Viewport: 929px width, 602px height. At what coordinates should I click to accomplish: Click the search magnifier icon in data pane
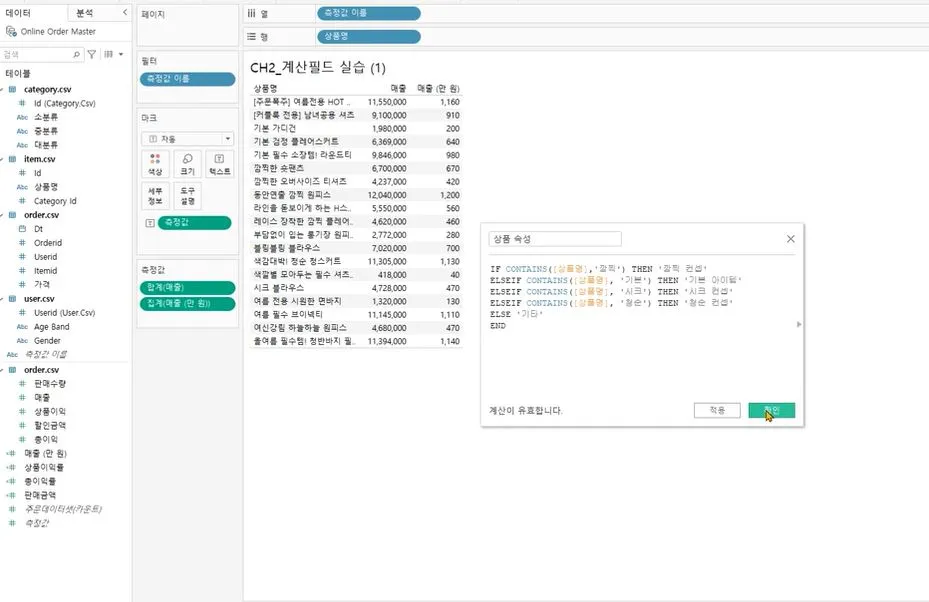[76, 55]
